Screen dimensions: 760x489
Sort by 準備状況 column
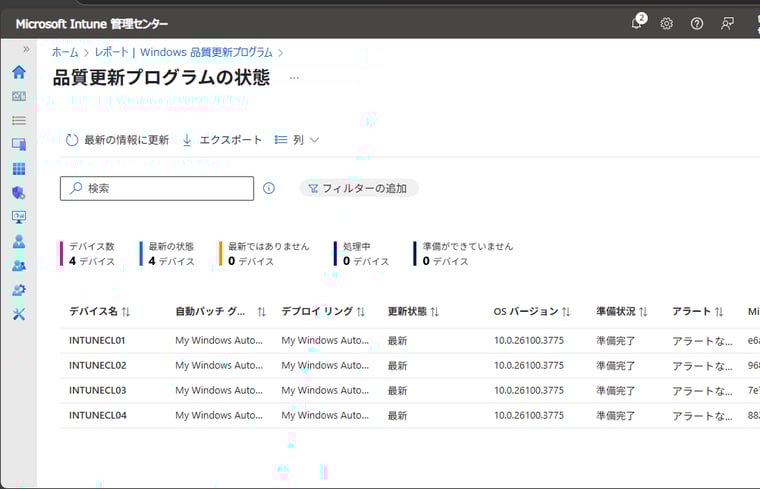tap(621, 312)
